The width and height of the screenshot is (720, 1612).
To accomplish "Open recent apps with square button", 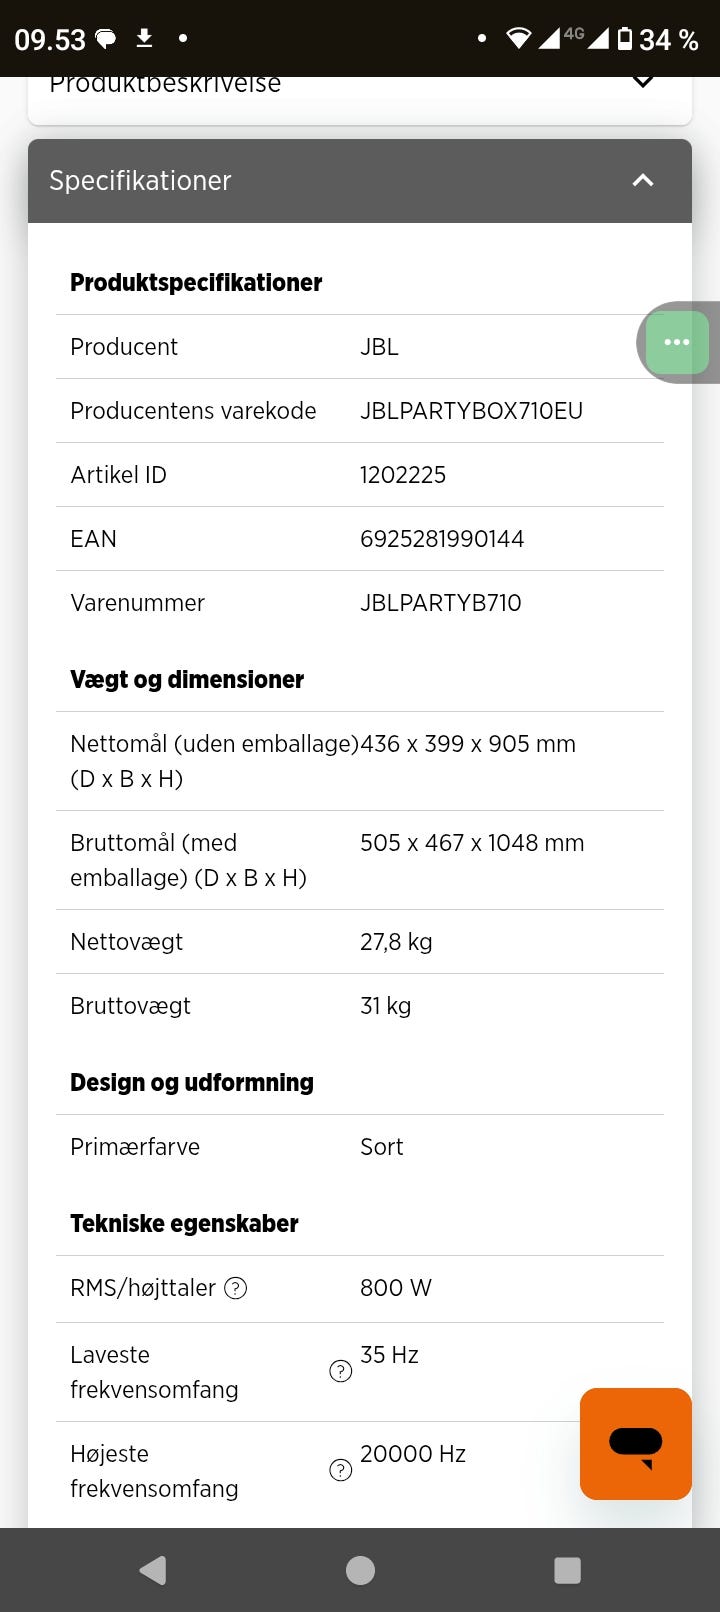I will 567,1570.
